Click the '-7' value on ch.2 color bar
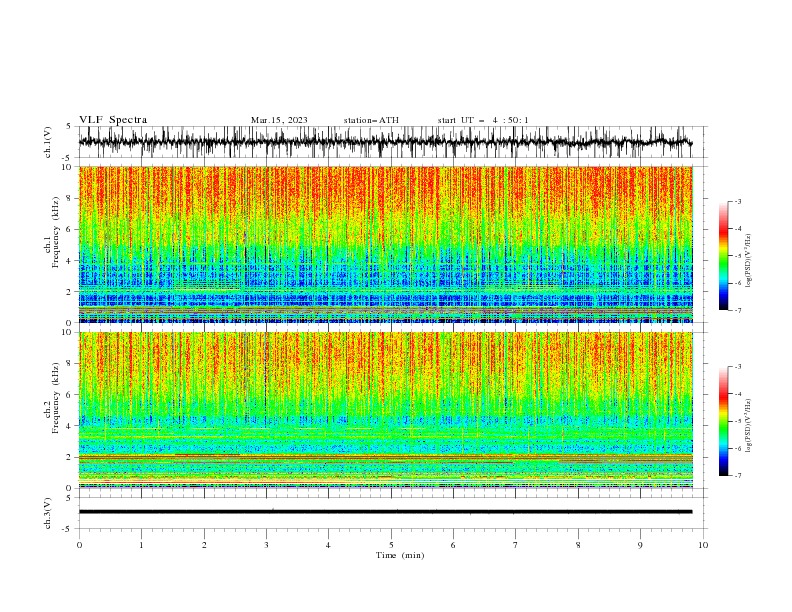Viewport: 792px width, 612px height. coord(738,475)
